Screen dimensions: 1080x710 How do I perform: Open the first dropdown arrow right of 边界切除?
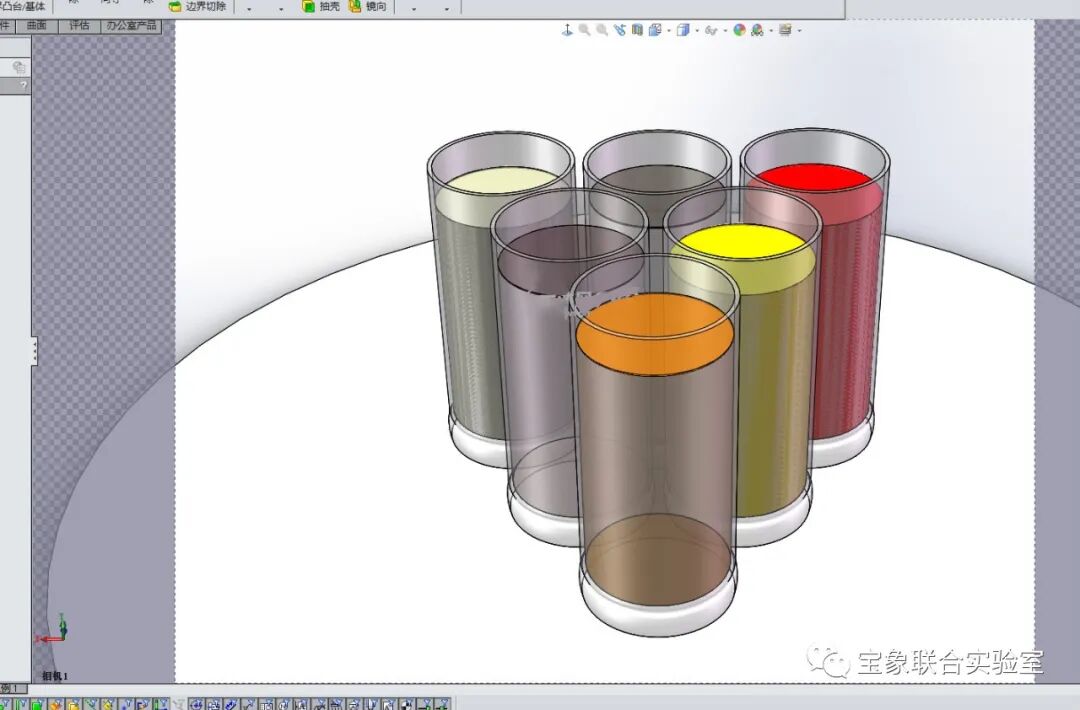249,9
